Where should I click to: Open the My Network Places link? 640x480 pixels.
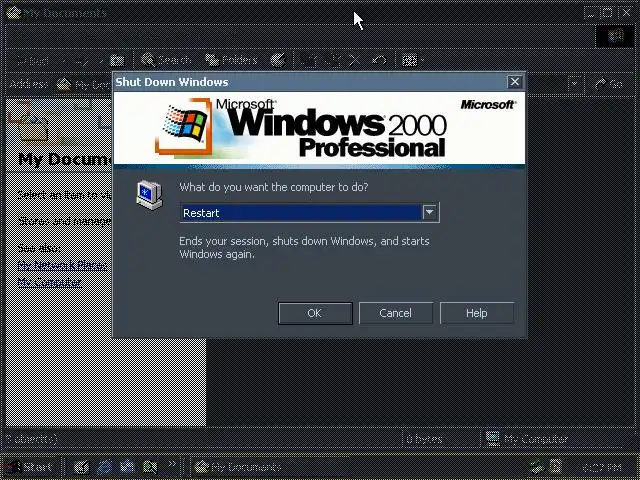[x=62, y=265]
